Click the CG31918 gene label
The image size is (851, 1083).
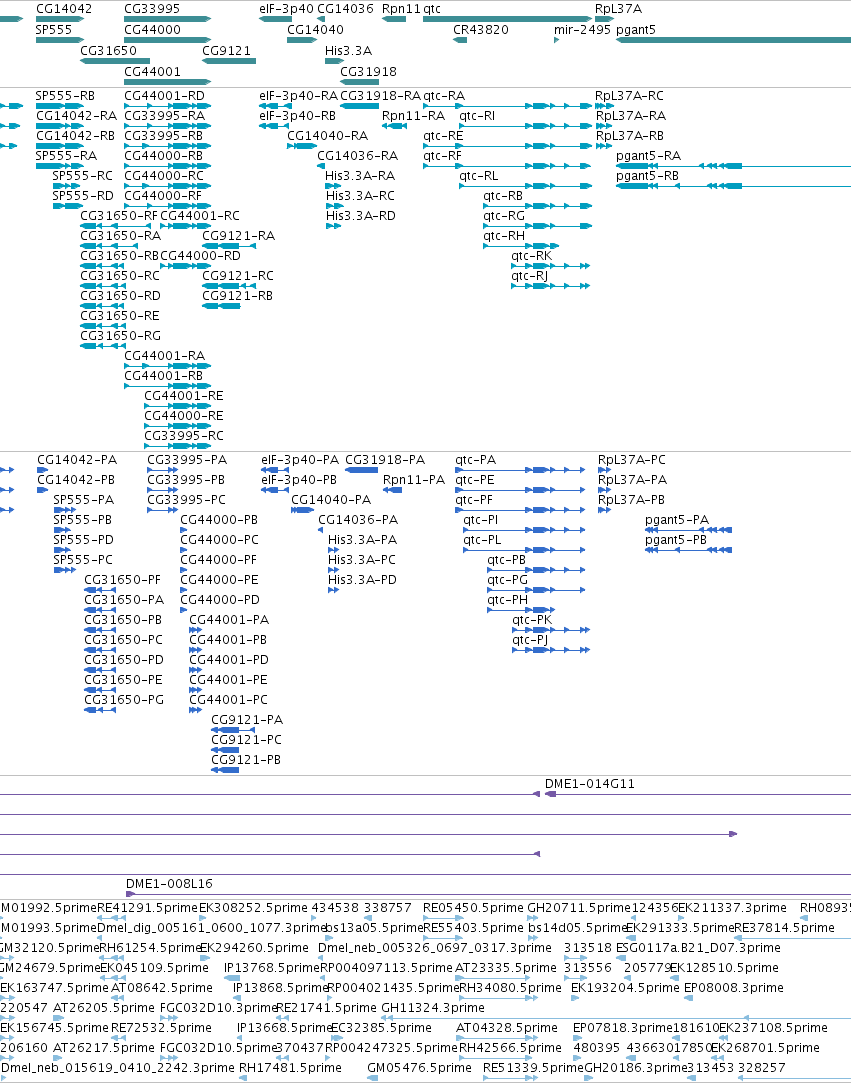click(x=369, y=71)
